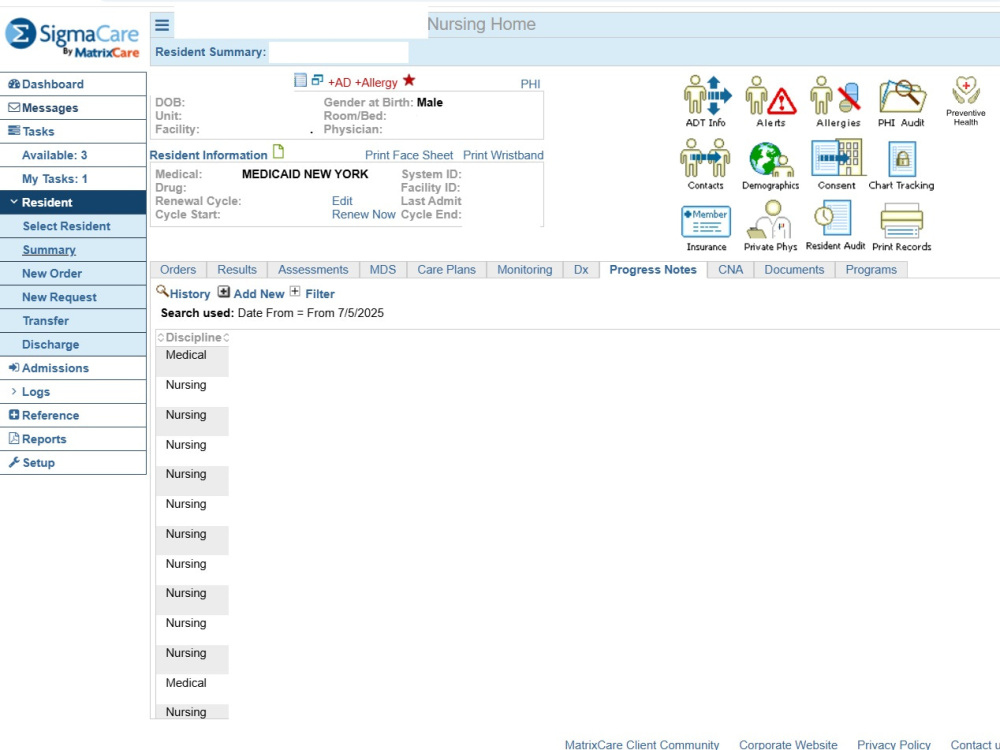Screen dimensions: 1000x750
Task: Click the notes sheet icon beside +AD
Action: click(300, 80)
